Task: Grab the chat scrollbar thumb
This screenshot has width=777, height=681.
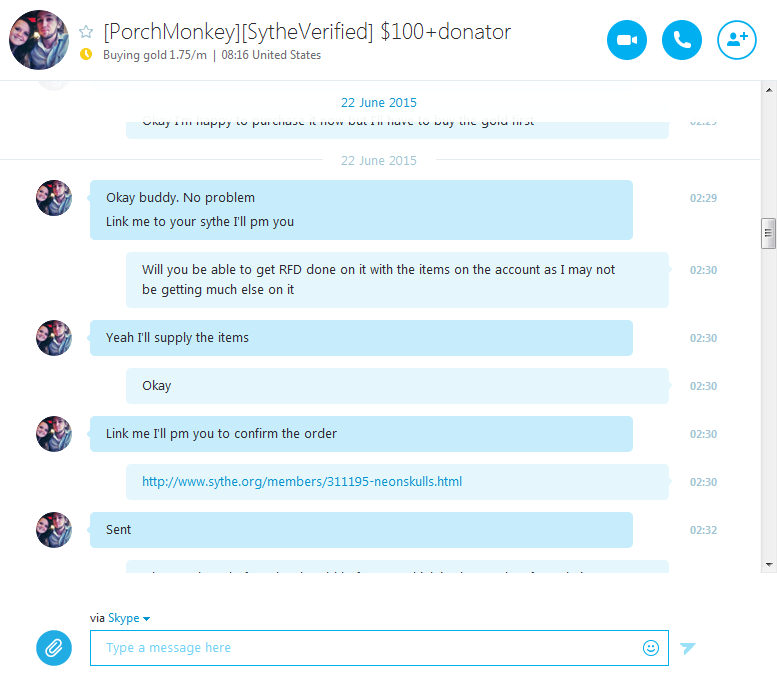Action: pos(768,233)
